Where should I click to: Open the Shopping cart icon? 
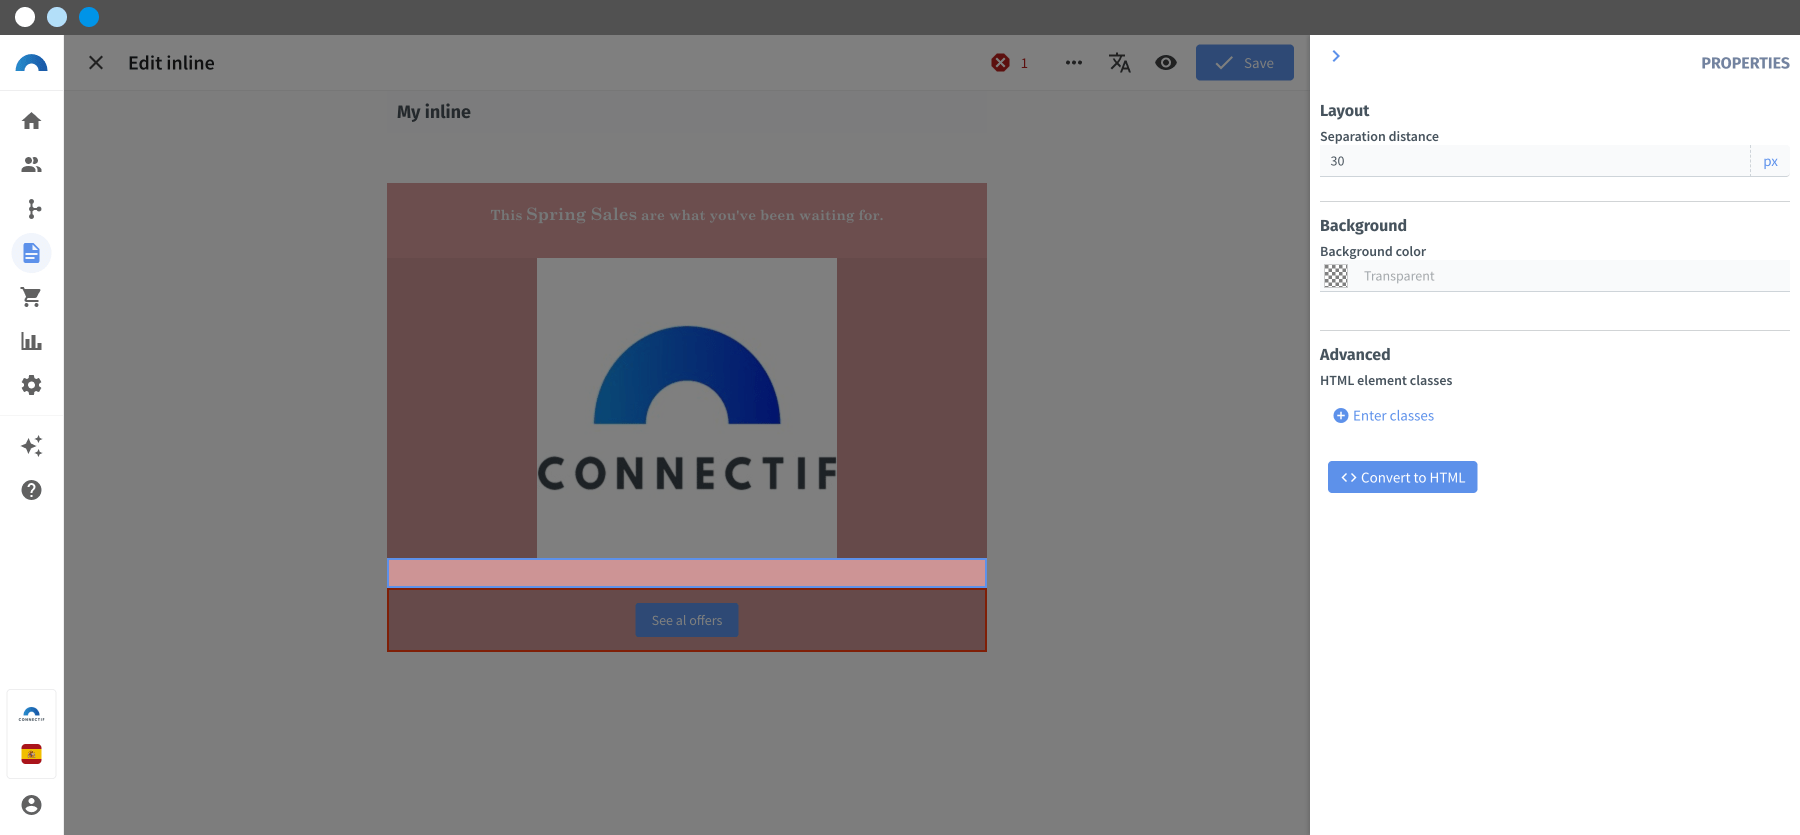[31, 297]
